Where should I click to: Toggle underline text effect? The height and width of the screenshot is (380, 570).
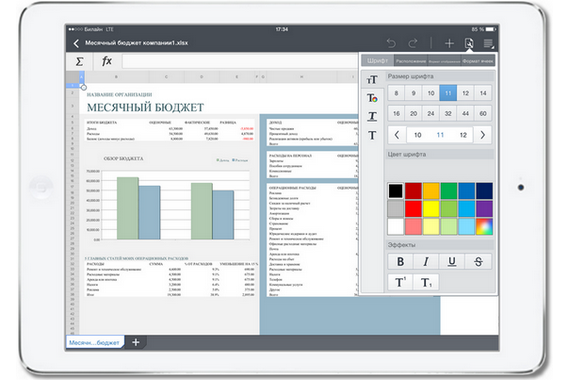point(452,261)
